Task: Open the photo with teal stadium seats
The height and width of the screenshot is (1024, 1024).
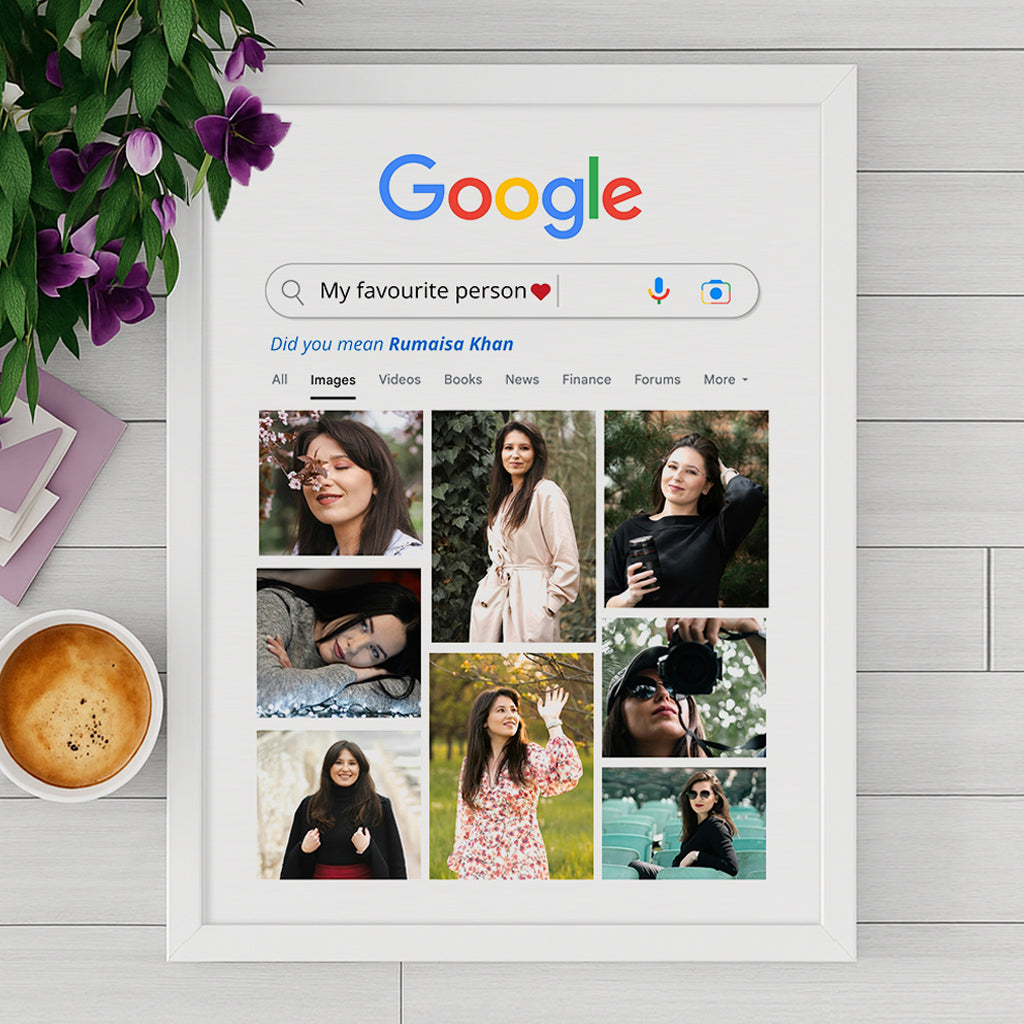Action: point(684,823)
